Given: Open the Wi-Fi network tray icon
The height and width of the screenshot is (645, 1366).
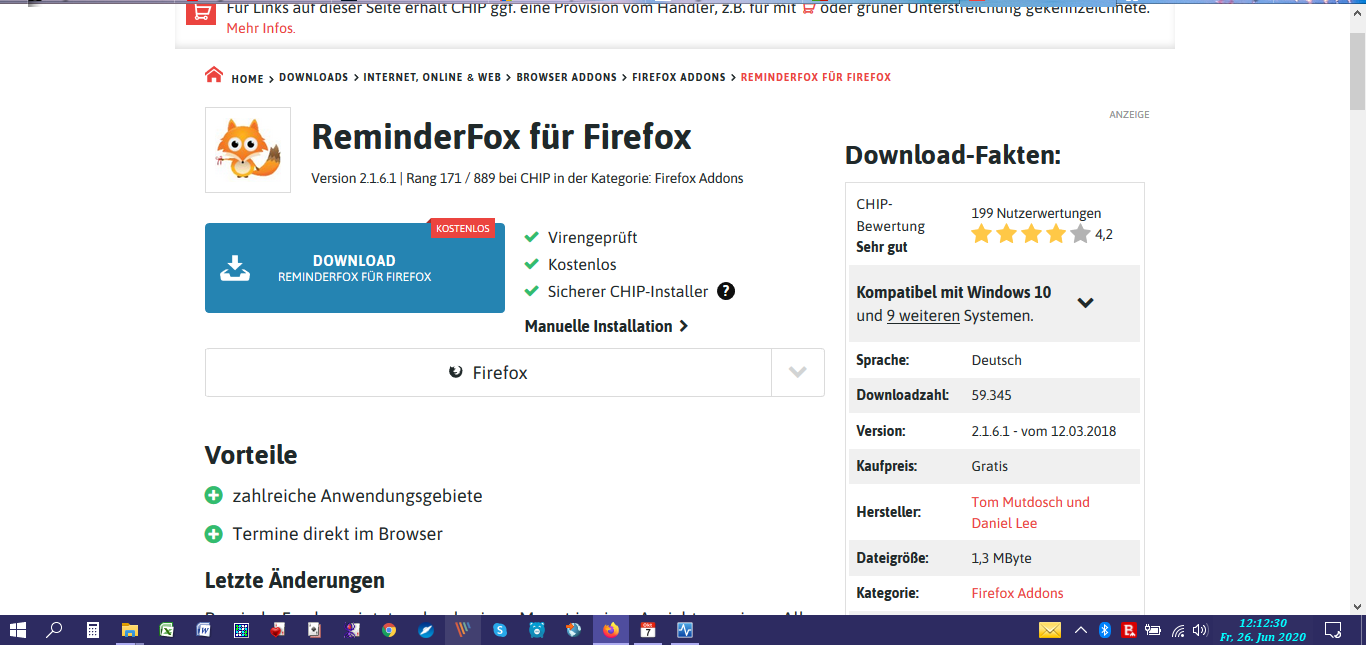Looking at the screenshot, I should [x=1178, y=630].
